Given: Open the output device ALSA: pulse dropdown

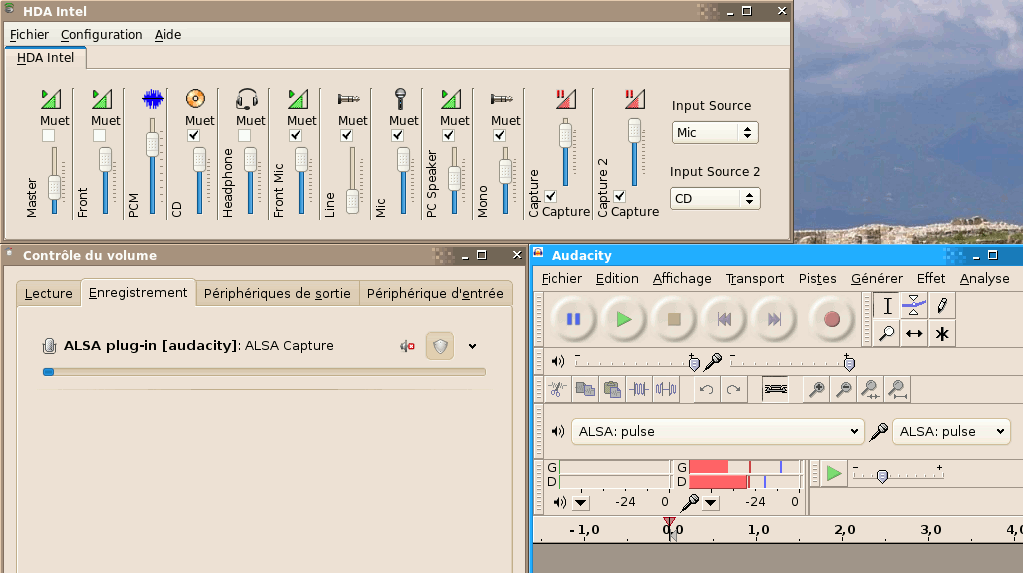Looking at the screenshot, I should (718, 431).
